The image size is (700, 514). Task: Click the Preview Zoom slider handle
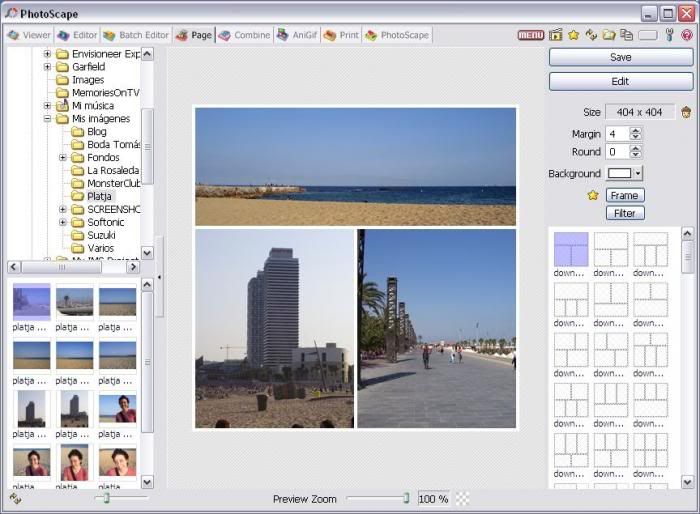(406, 498)
